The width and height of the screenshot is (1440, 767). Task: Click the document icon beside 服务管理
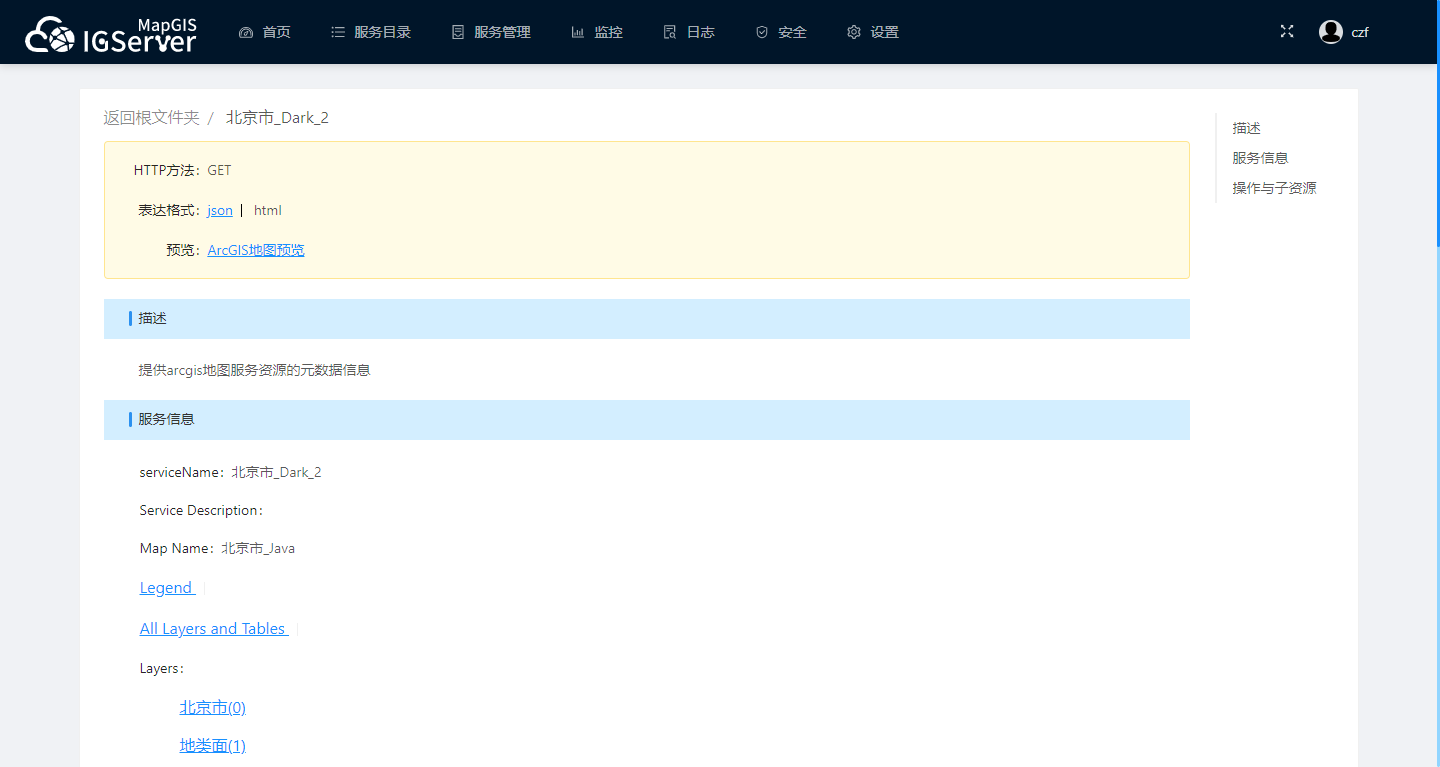click(458, 32)
